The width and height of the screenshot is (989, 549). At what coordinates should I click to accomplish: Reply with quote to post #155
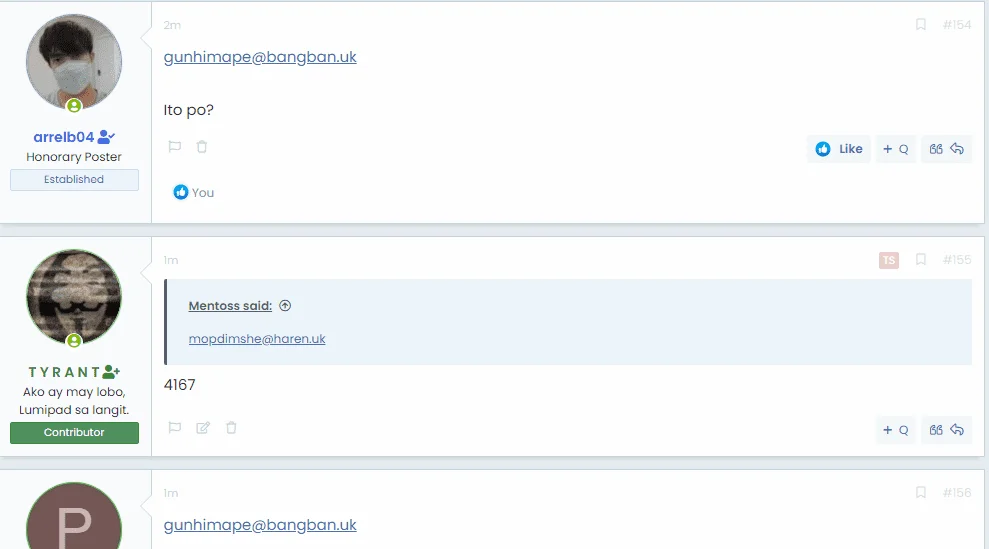coord(946,430)
